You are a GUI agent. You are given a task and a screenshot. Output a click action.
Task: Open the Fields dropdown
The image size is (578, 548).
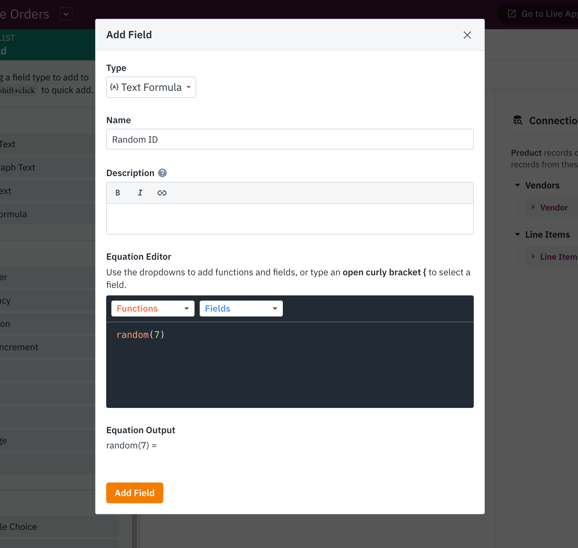click(x=241, y=308)
